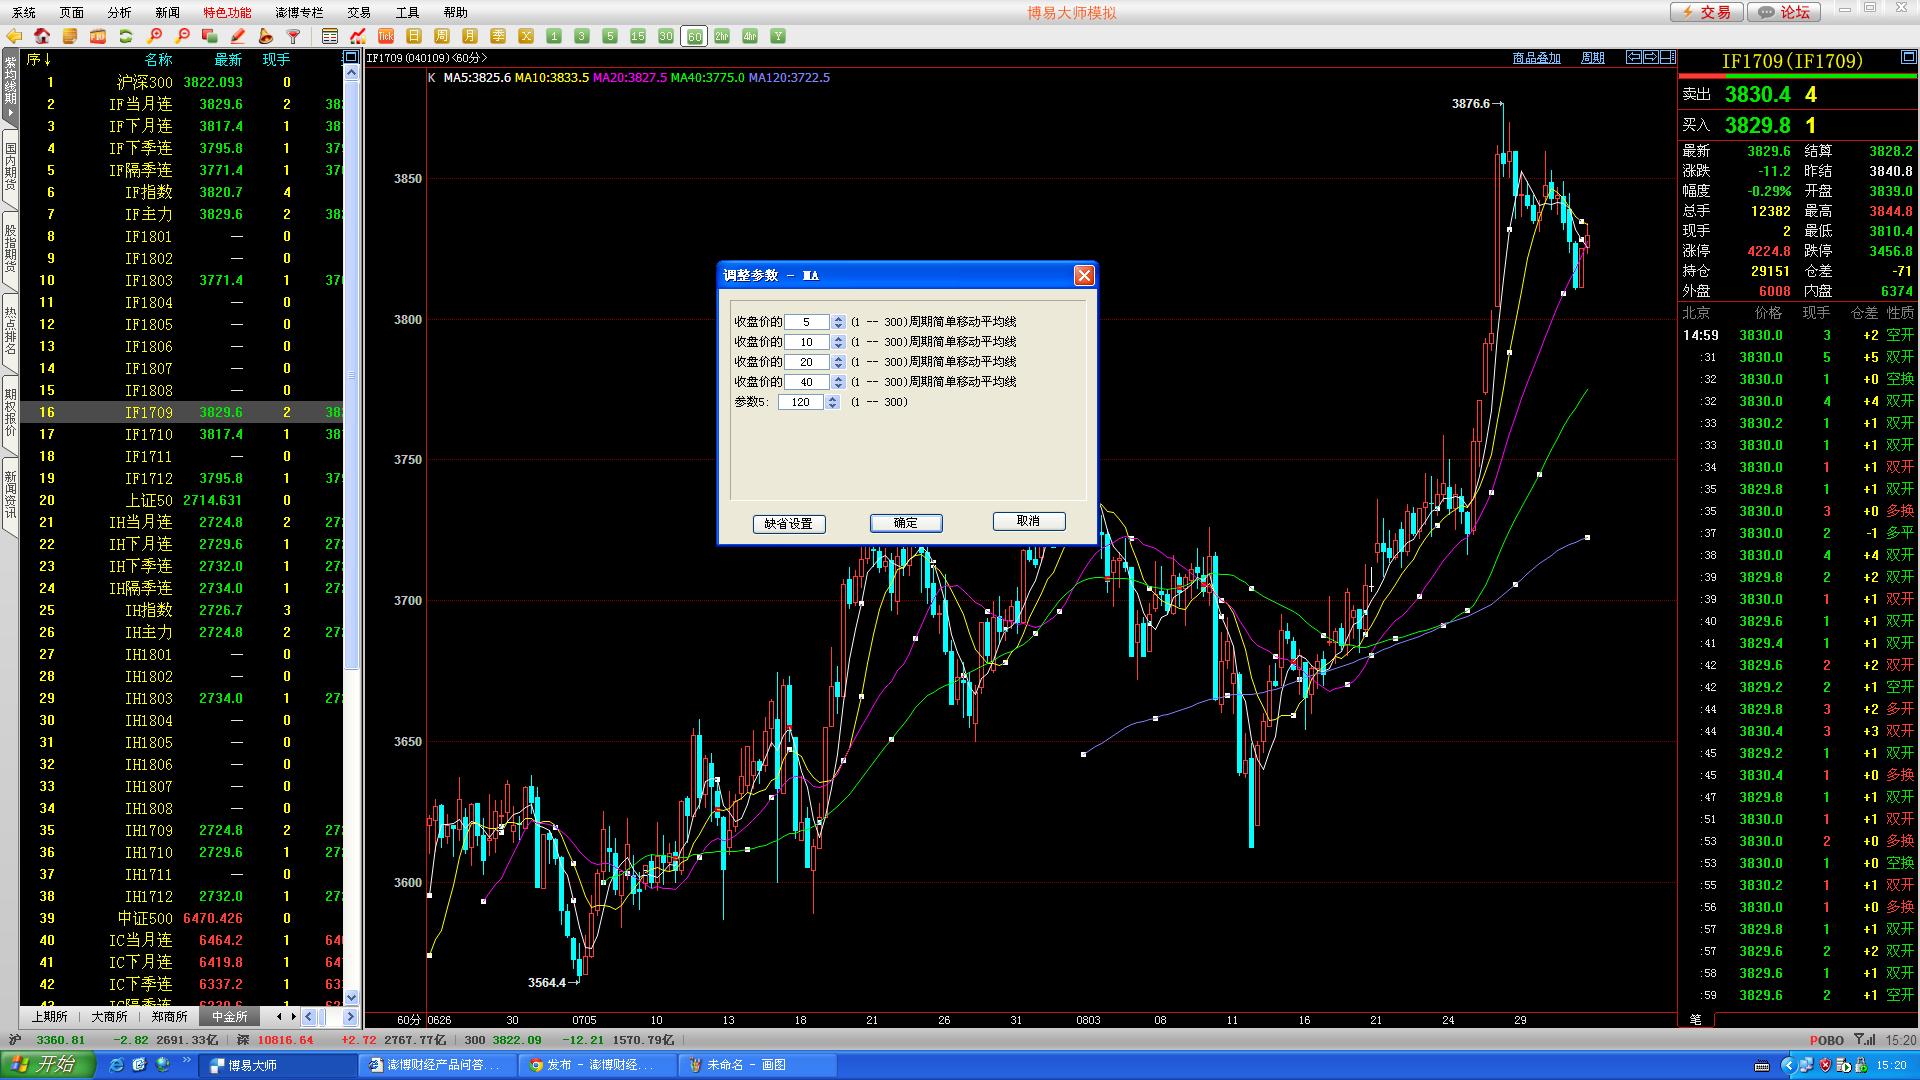Toggle the 30-minute period button
Screen dimensions: 1920x1080
point(666,36)
